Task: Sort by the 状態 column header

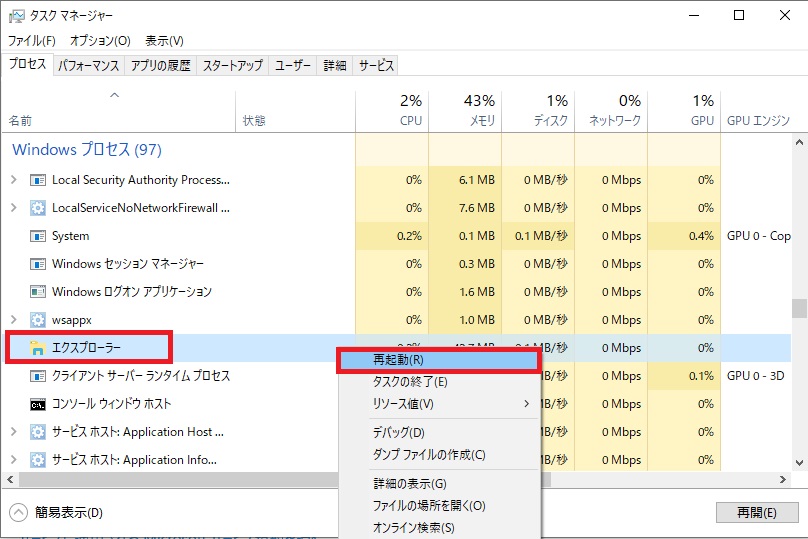Action: tap(295, 111)
